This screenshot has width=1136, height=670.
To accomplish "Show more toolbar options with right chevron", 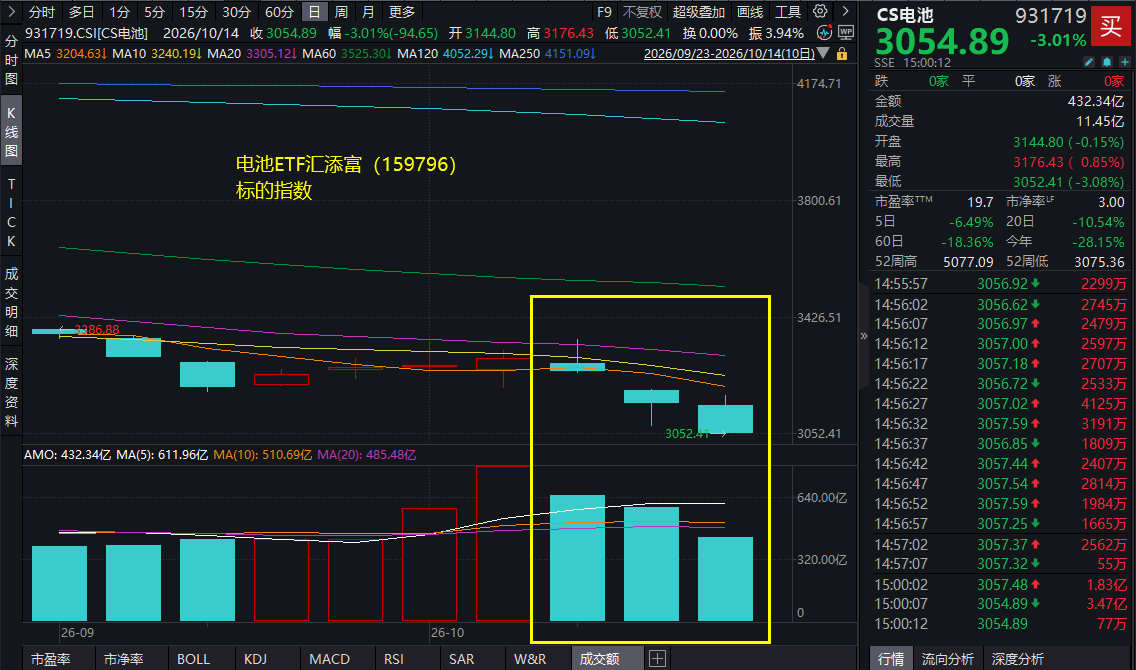I will click(x=845, y=12).
